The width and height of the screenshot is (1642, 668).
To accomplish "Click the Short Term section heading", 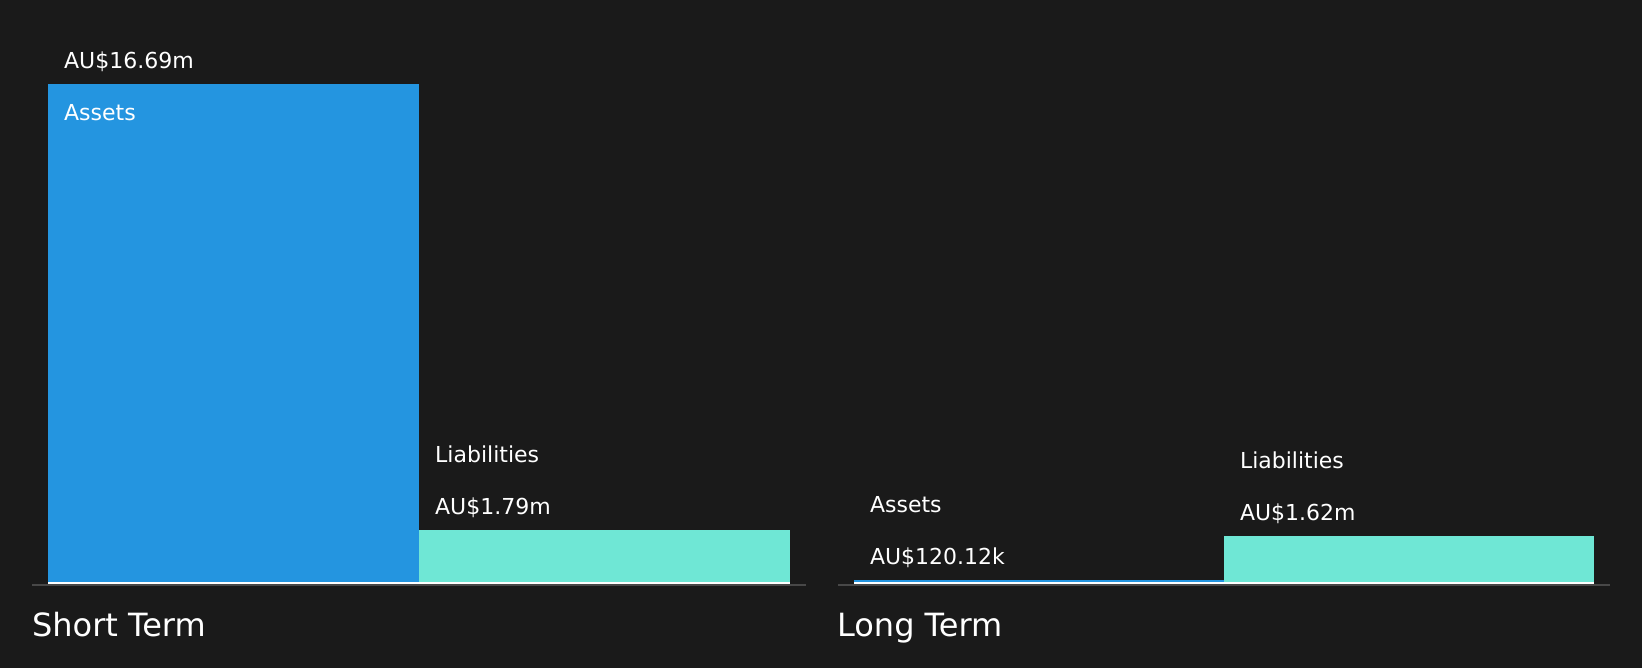I will (118, 625).
